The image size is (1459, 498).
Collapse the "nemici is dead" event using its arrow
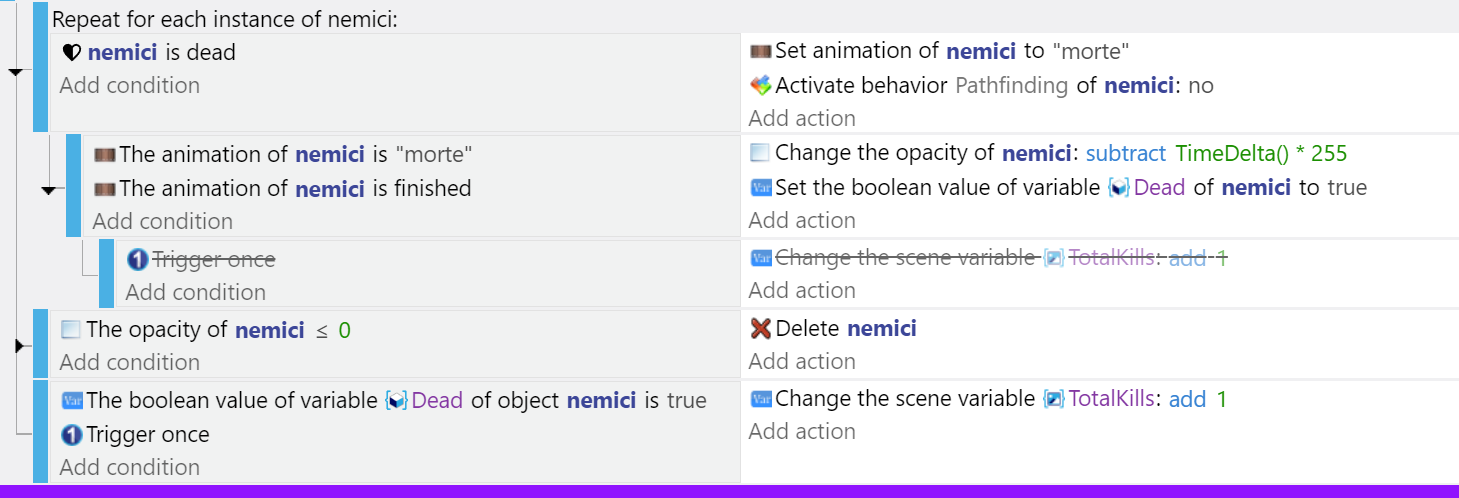pos(15,73)
